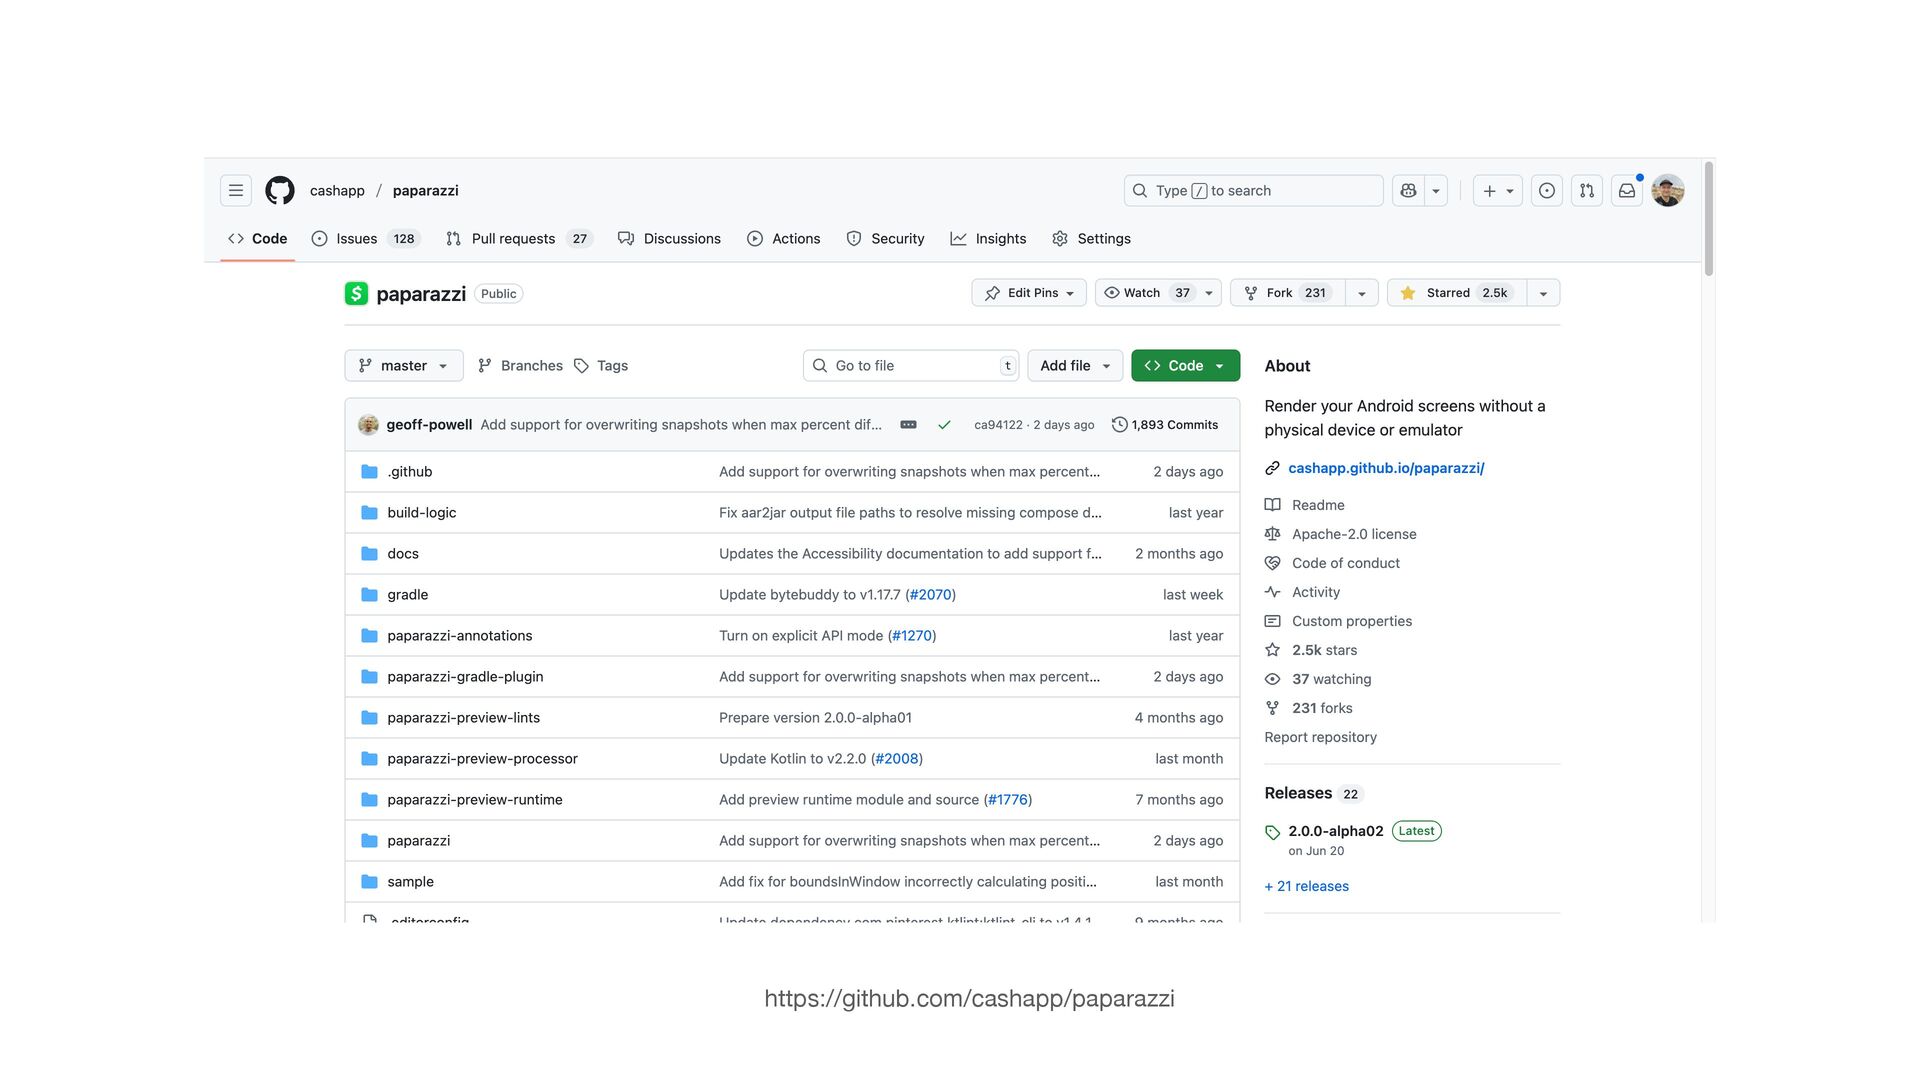Show the + 21 releases link
The image size is (1920, 1080).
(x=1306, y=886)
